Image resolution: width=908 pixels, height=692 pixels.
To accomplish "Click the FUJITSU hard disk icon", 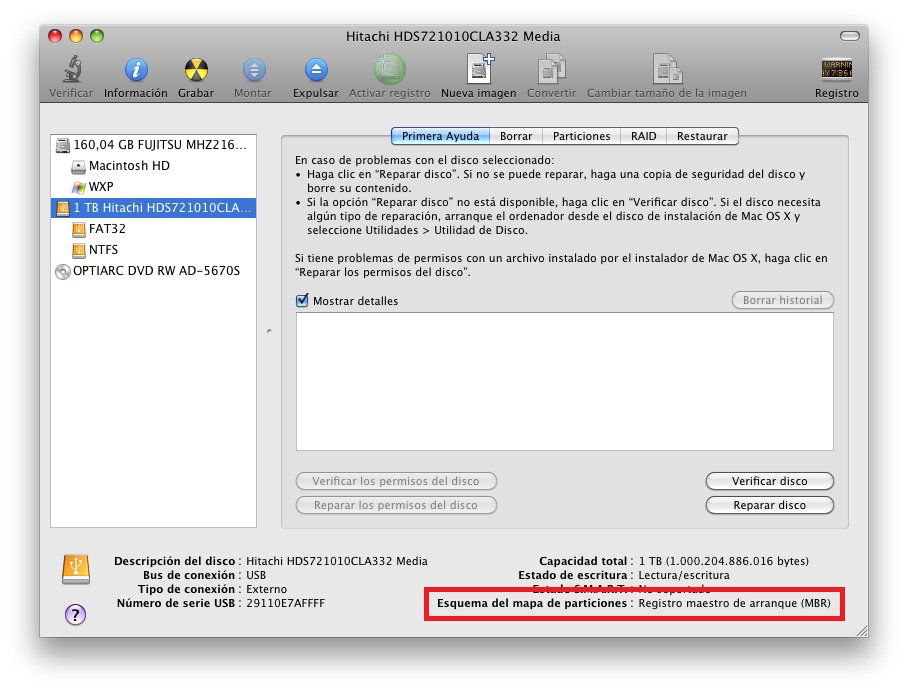I will click(x=63, y=145).
